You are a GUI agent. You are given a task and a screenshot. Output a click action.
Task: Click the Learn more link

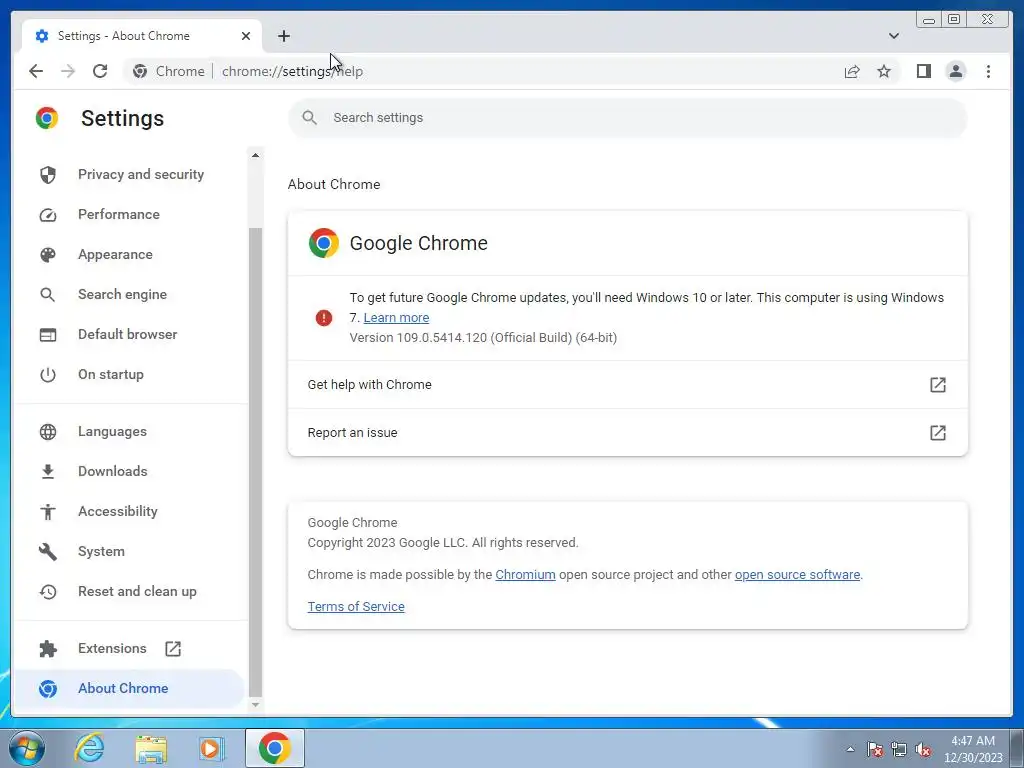396,317
